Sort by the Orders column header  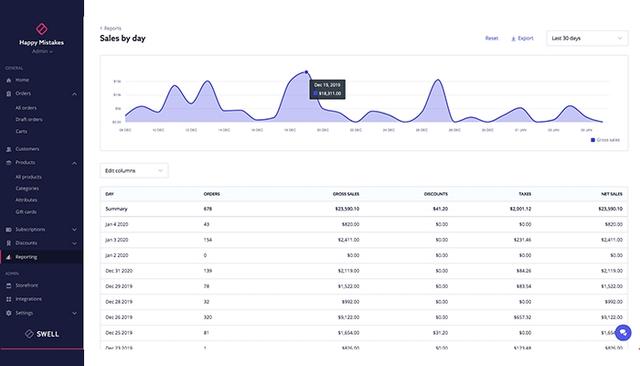pyautogui.click(x=211, y=194)
